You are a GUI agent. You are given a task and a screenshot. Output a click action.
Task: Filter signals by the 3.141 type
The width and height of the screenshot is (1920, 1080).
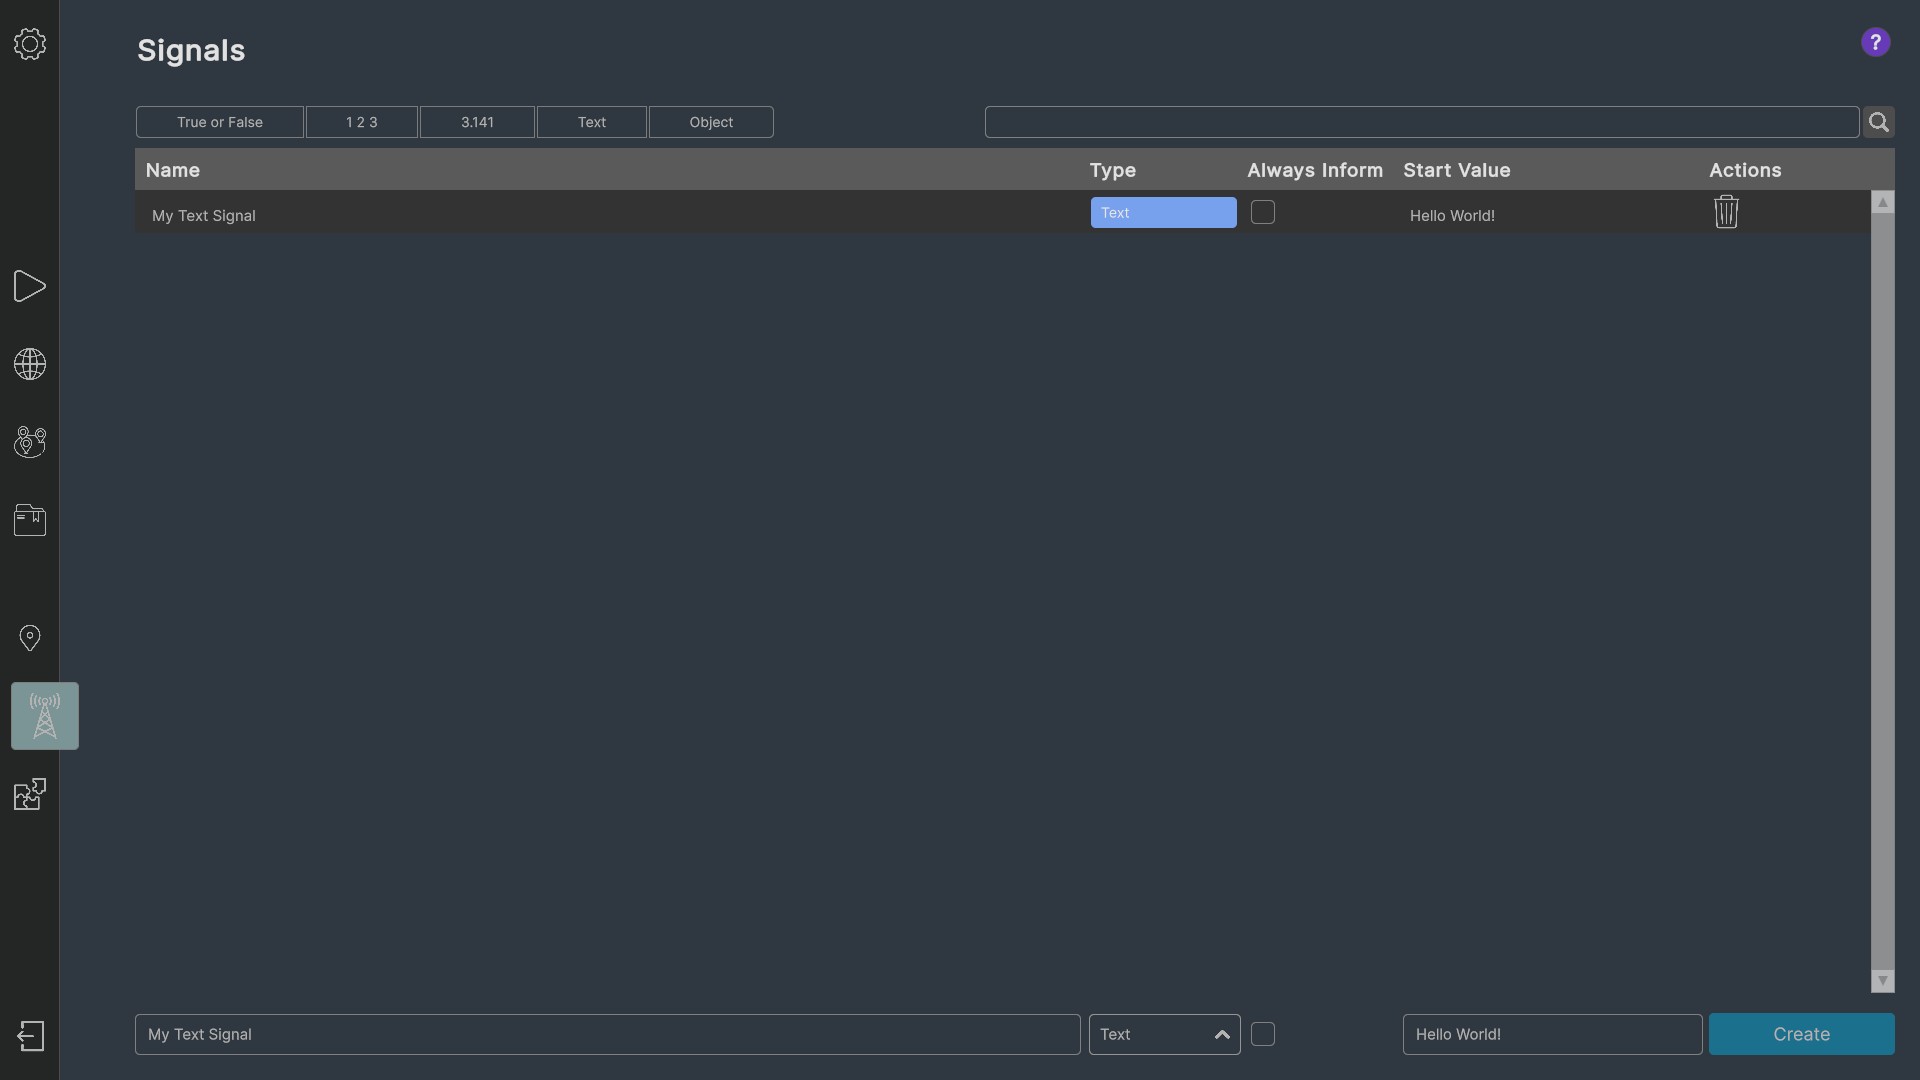pyautogui.click(x=477, y=122)
